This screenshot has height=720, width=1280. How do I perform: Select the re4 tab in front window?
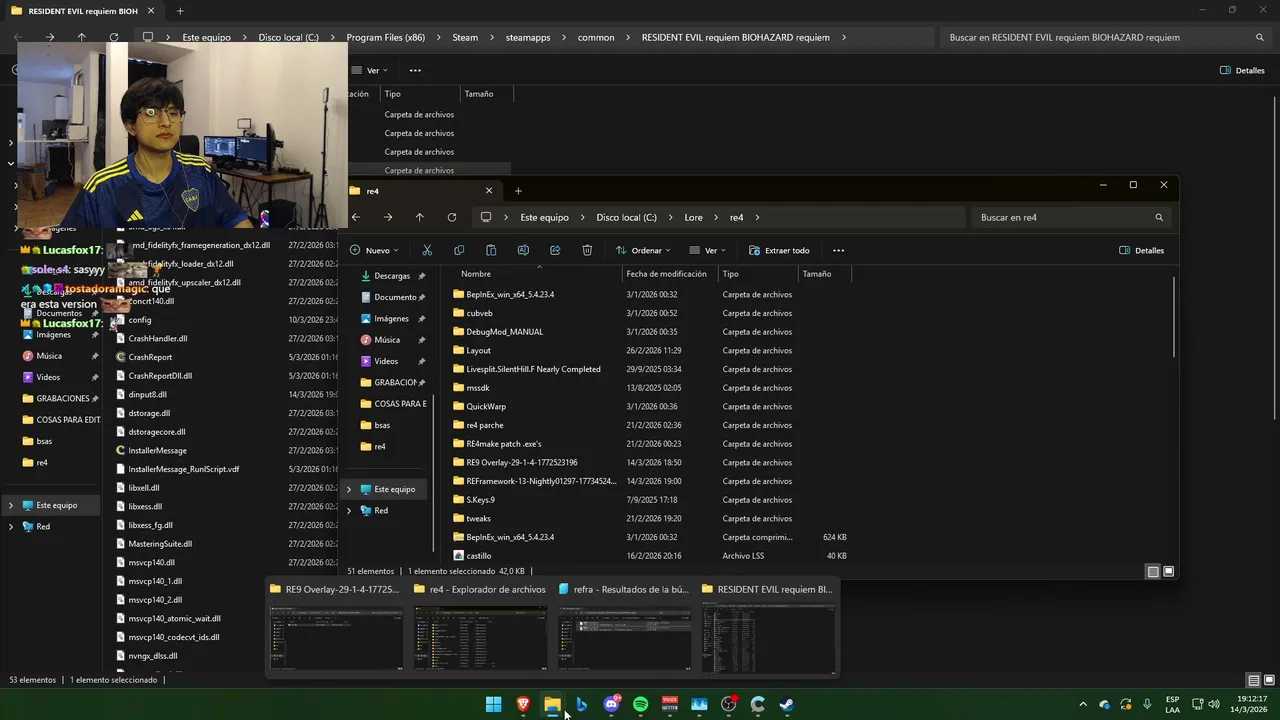(x=420, y=190)
